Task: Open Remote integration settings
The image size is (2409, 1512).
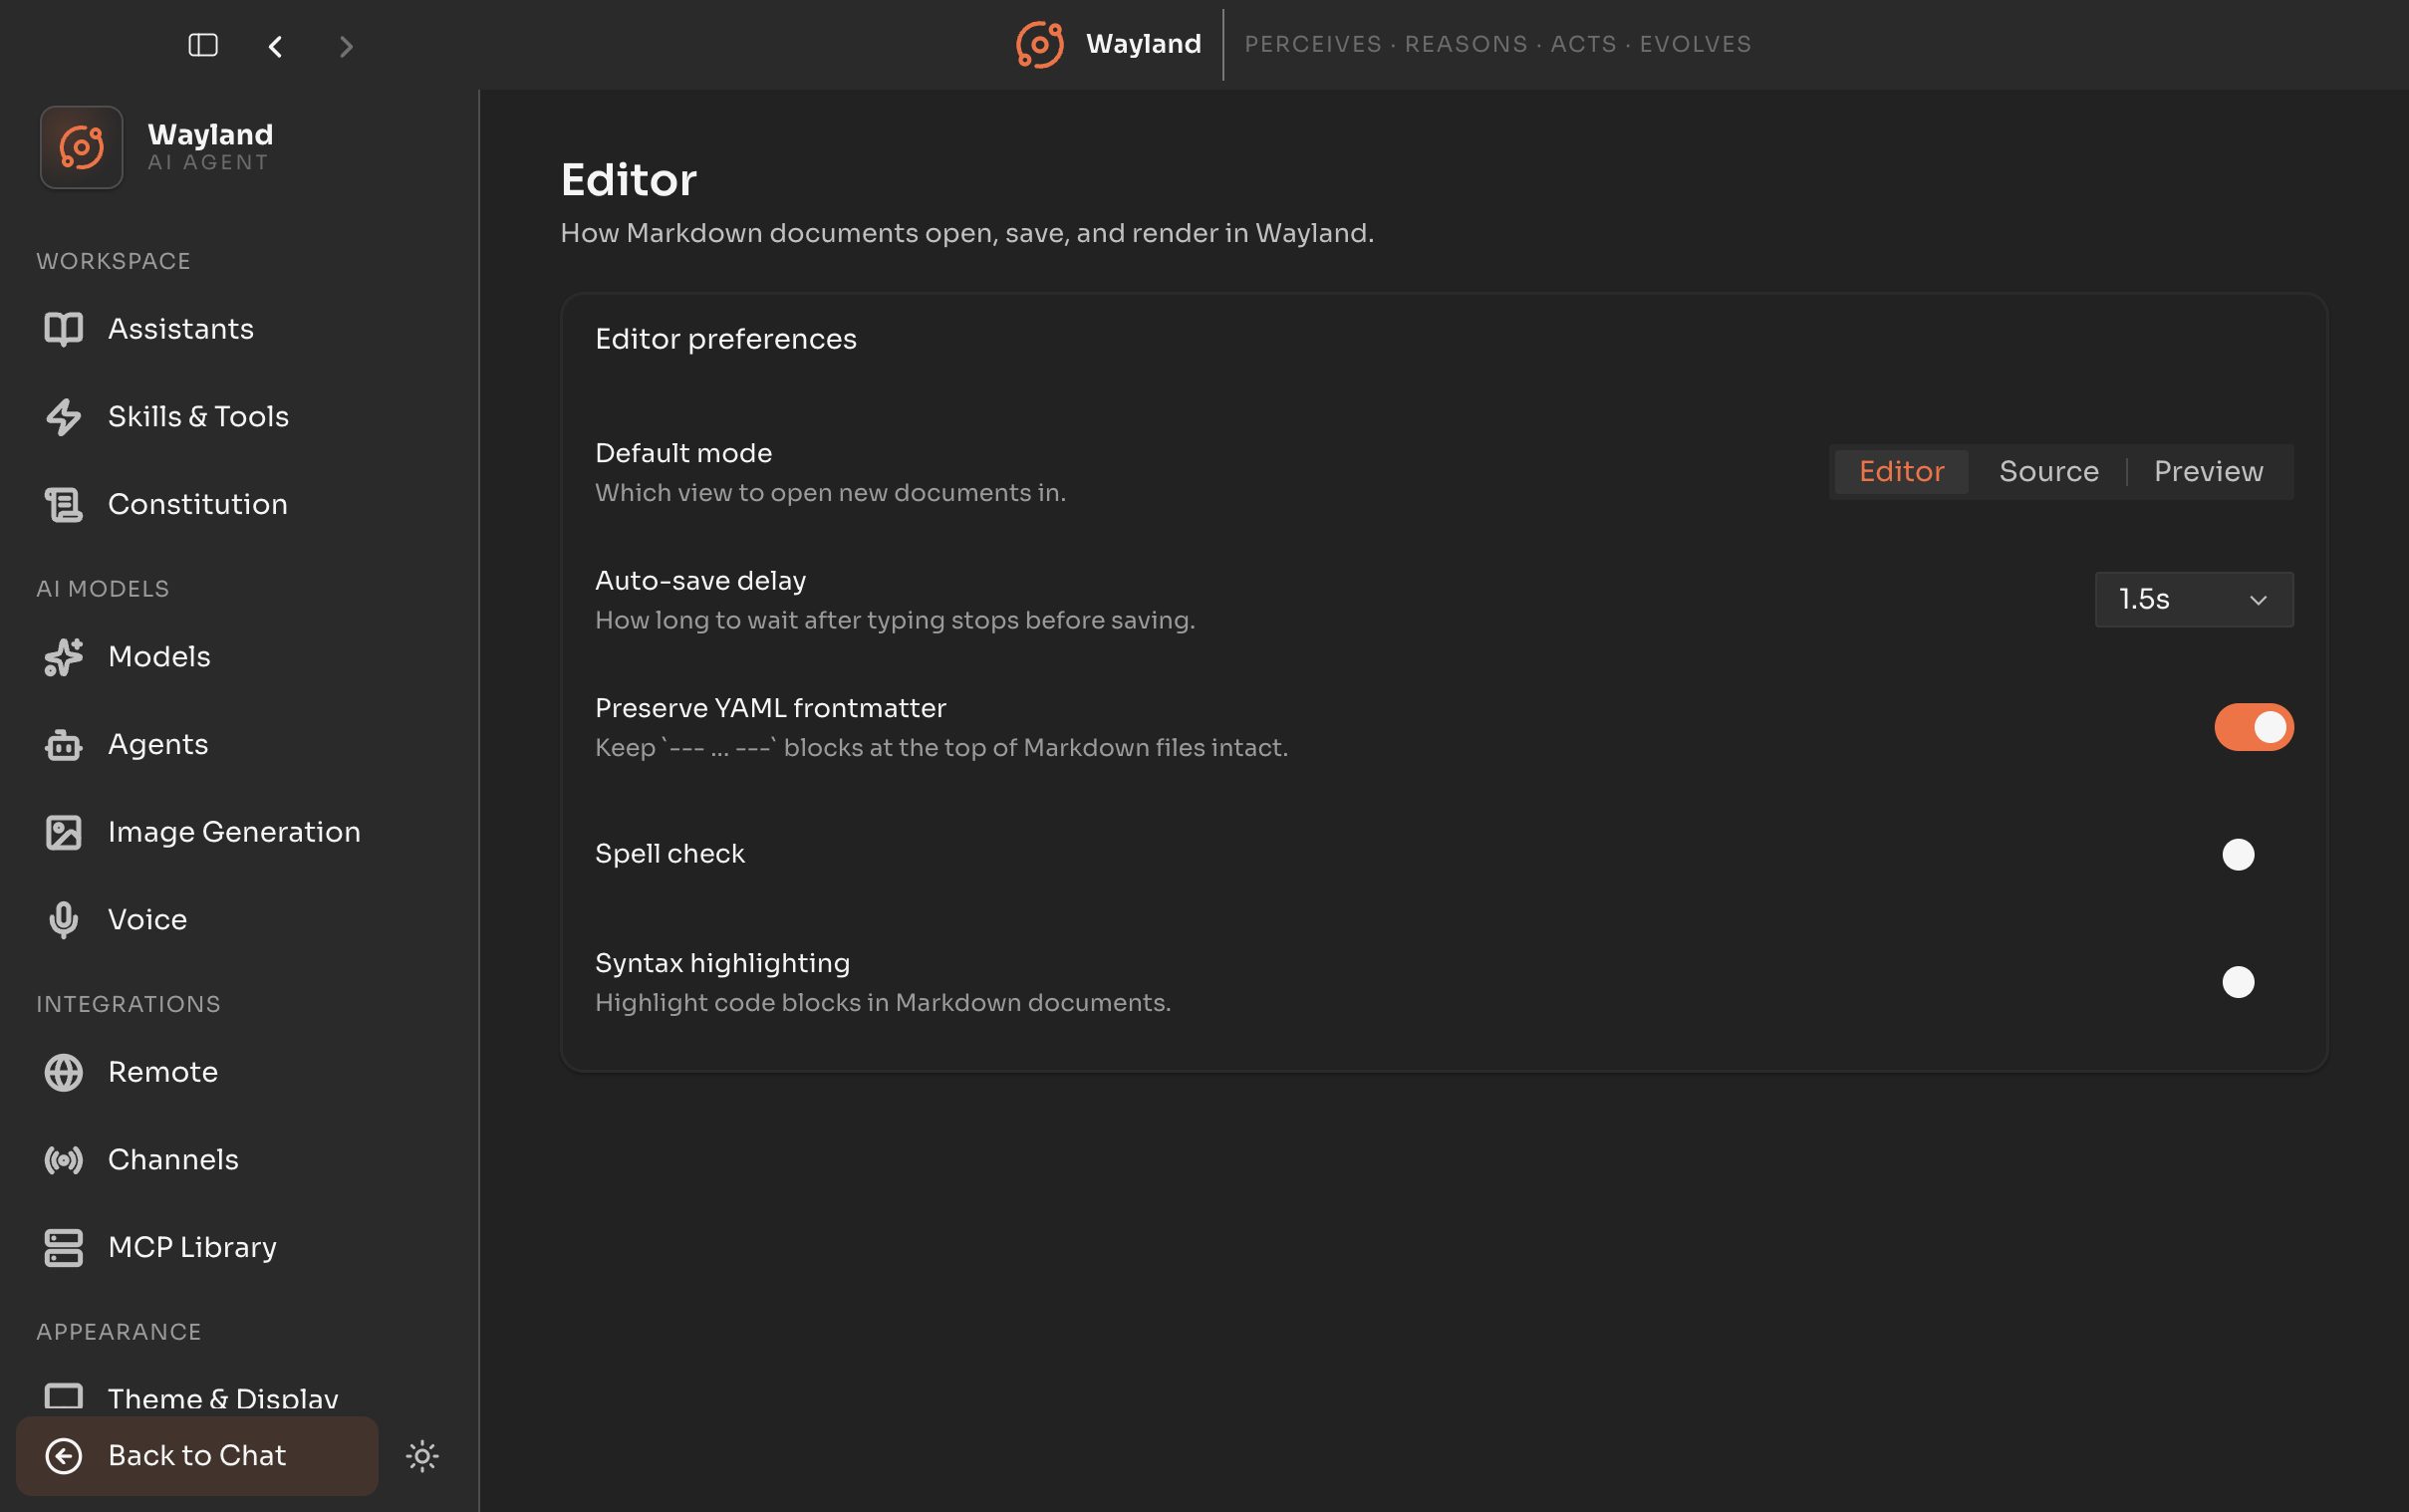Action: (x=239, y=1072)
